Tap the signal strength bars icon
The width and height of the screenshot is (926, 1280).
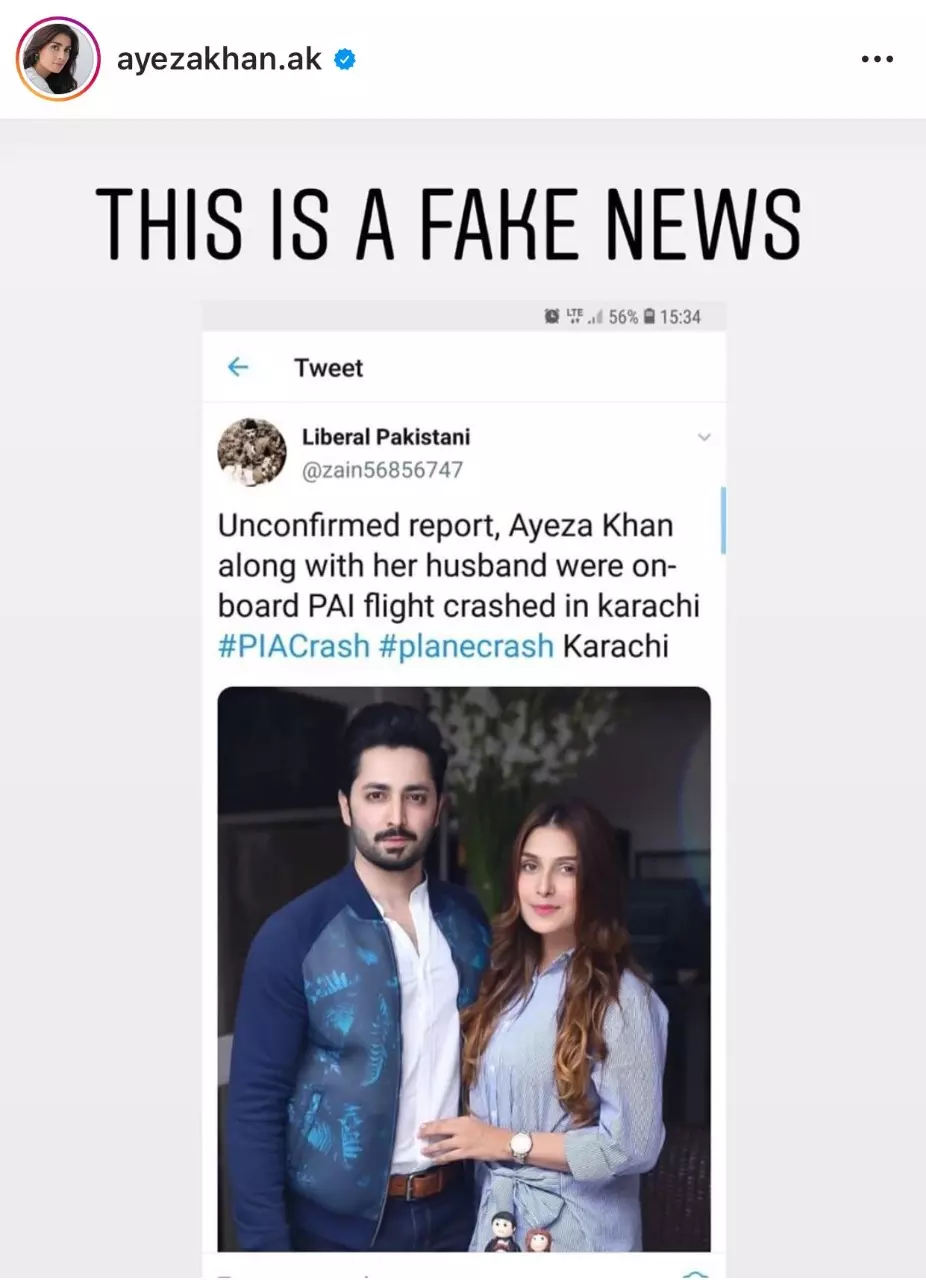click(595, 317)
